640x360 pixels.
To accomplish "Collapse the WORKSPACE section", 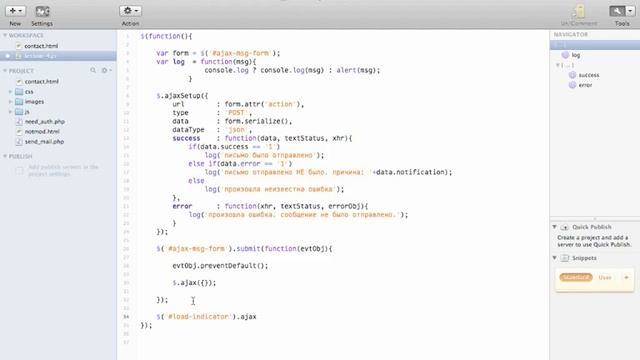I will (5, 36).
